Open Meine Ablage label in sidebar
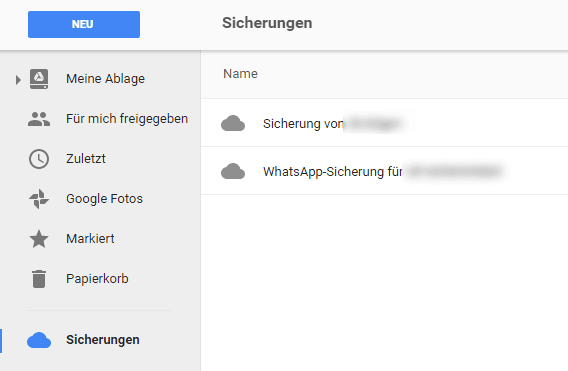The image size is (568, 371). click(x=105, y=79)
